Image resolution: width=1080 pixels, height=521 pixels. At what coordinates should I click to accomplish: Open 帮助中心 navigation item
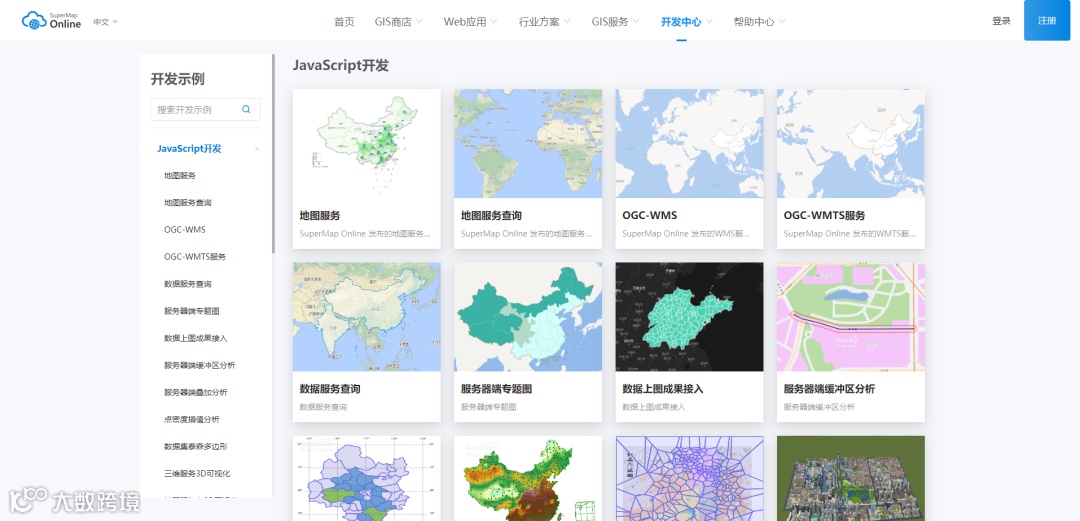pos(754,21)
